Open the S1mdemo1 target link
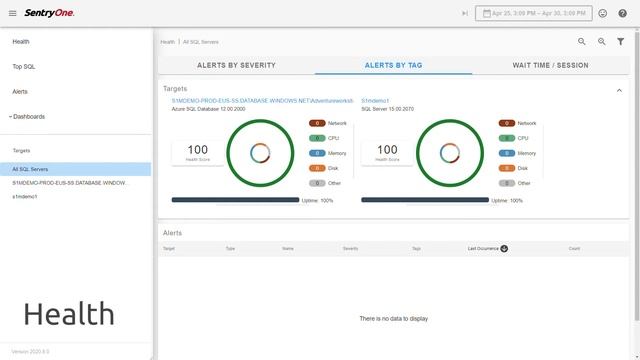The height and width of the screenshot is (360, 640). (x=375, y=100)
